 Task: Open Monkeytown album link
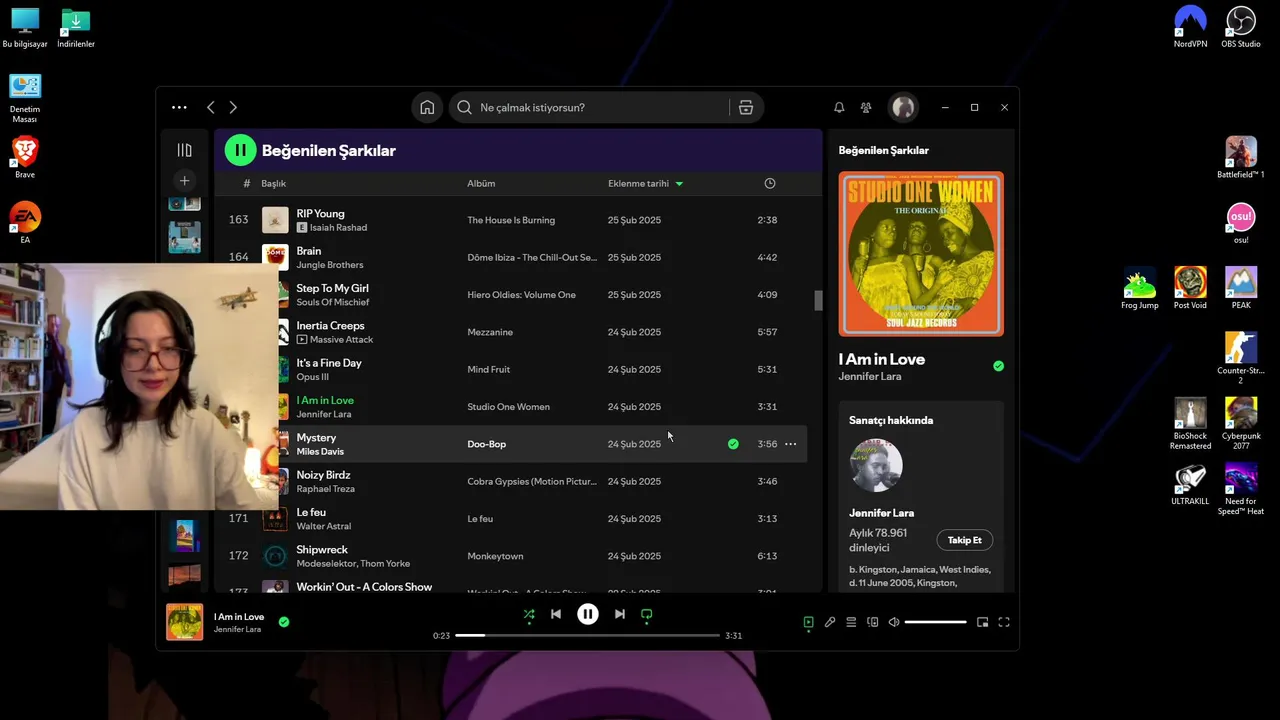[x=495, y=556]
